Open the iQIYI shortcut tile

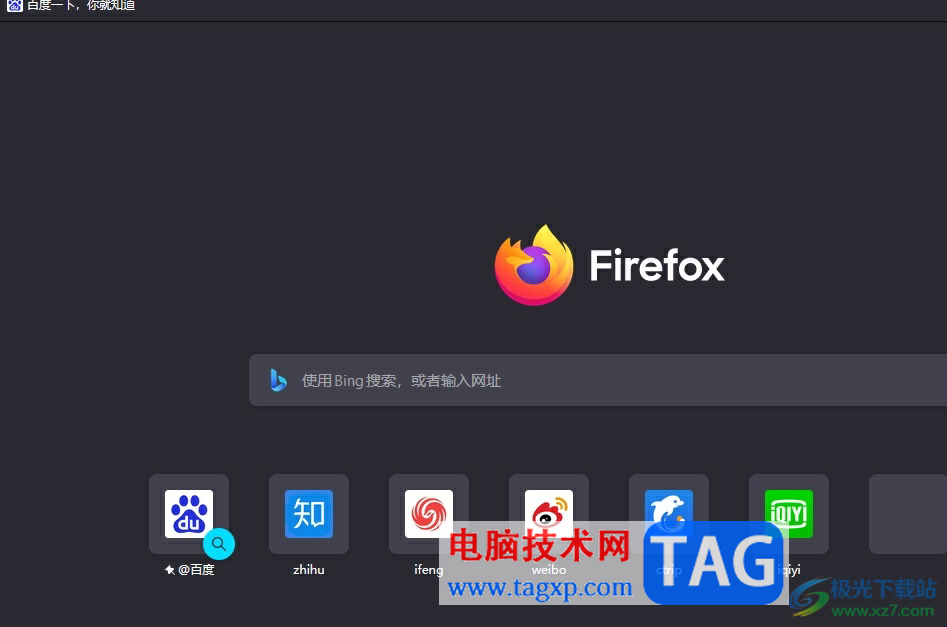pyautogui.click(x=789, y=513)
